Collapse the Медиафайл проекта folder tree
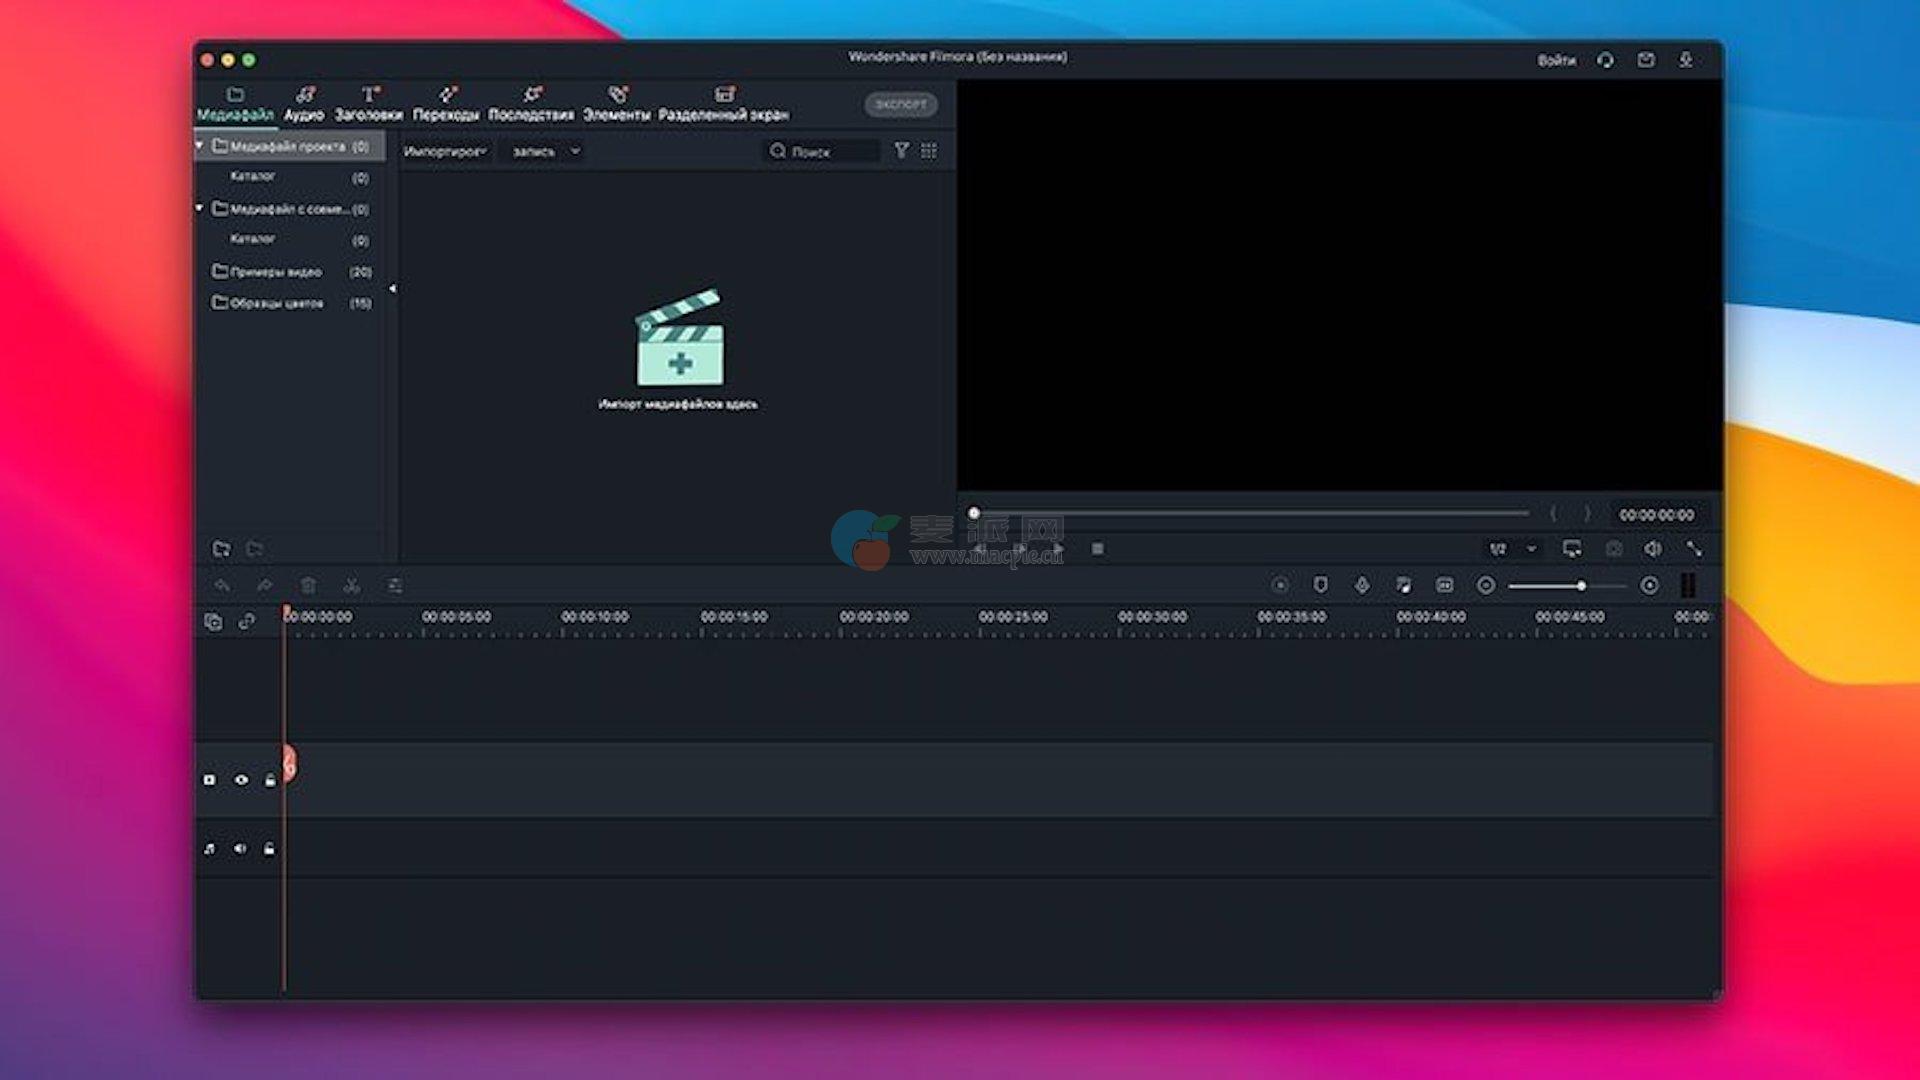Image resolution: width=1920 pixels, height=1080 pixels. pyautogui.click(x=200, y=146)
